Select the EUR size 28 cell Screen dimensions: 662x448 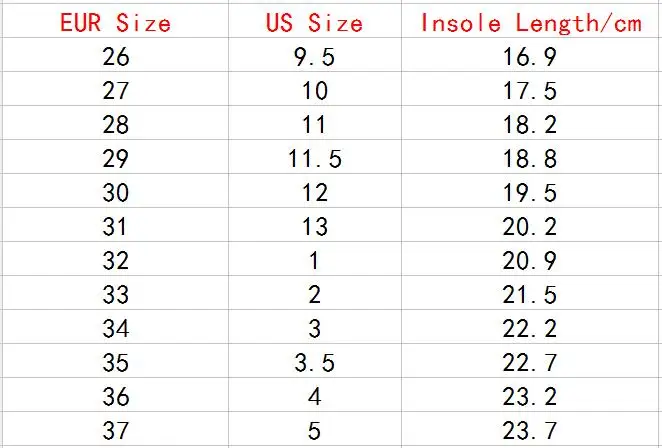click(115, 122)
